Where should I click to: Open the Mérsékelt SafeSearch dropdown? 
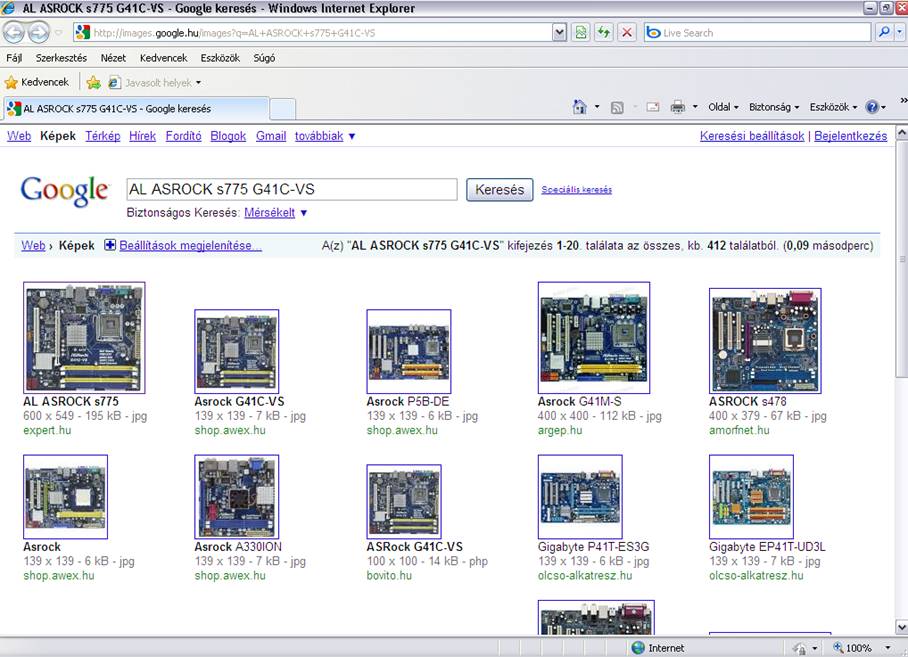click(x=277, y=213)
